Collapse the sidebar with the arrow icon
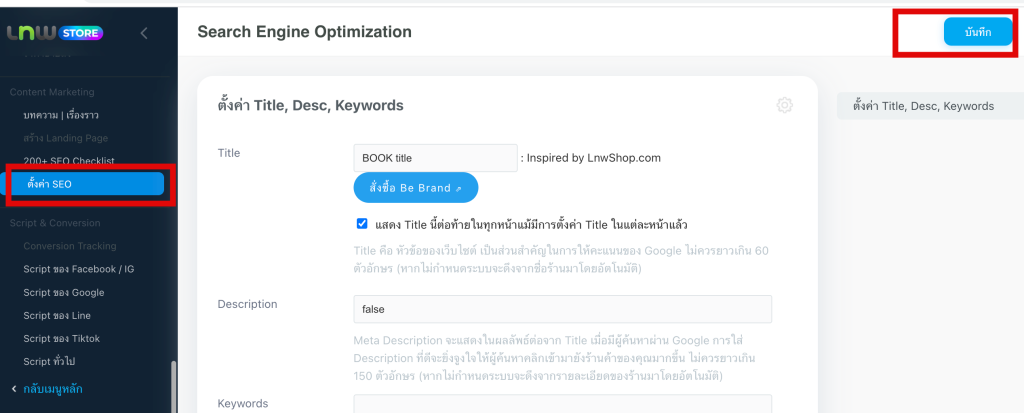 click(143, 33)
